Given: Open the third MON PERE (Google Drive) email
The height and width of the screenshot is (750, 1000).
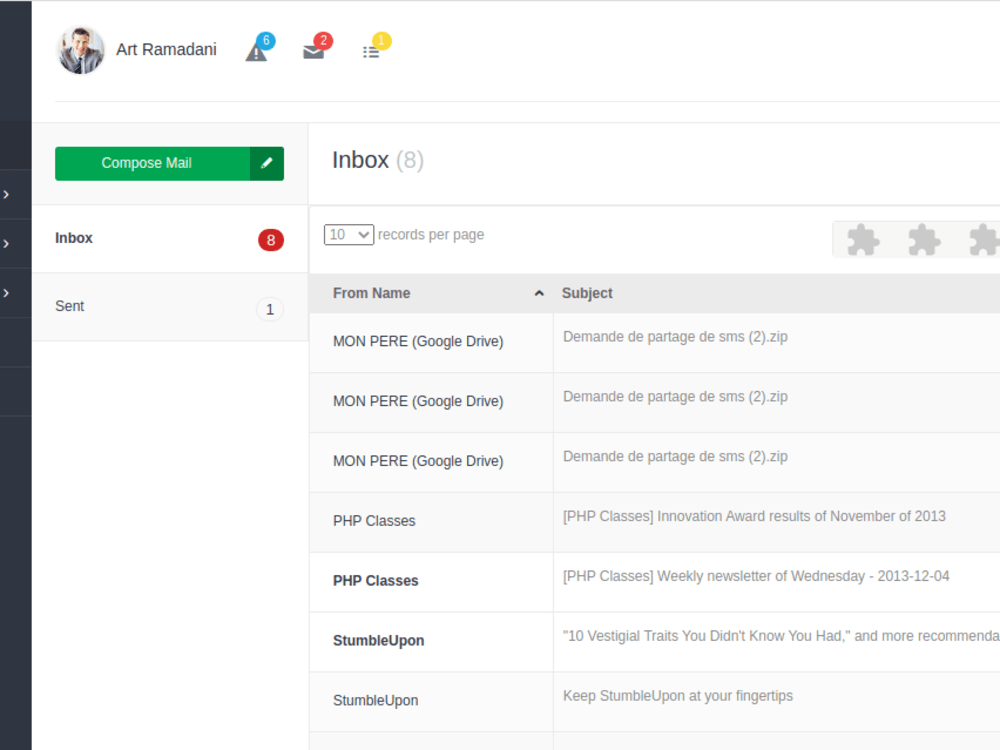Looking at the screenshot, I should point(418,462).
